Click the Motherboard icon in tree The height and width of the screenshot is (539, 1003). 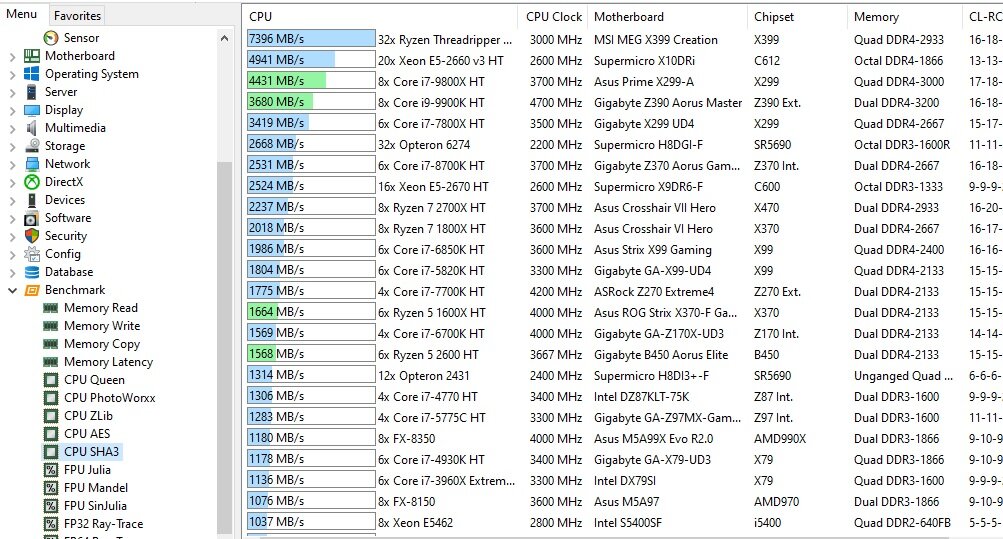[31, 56]
